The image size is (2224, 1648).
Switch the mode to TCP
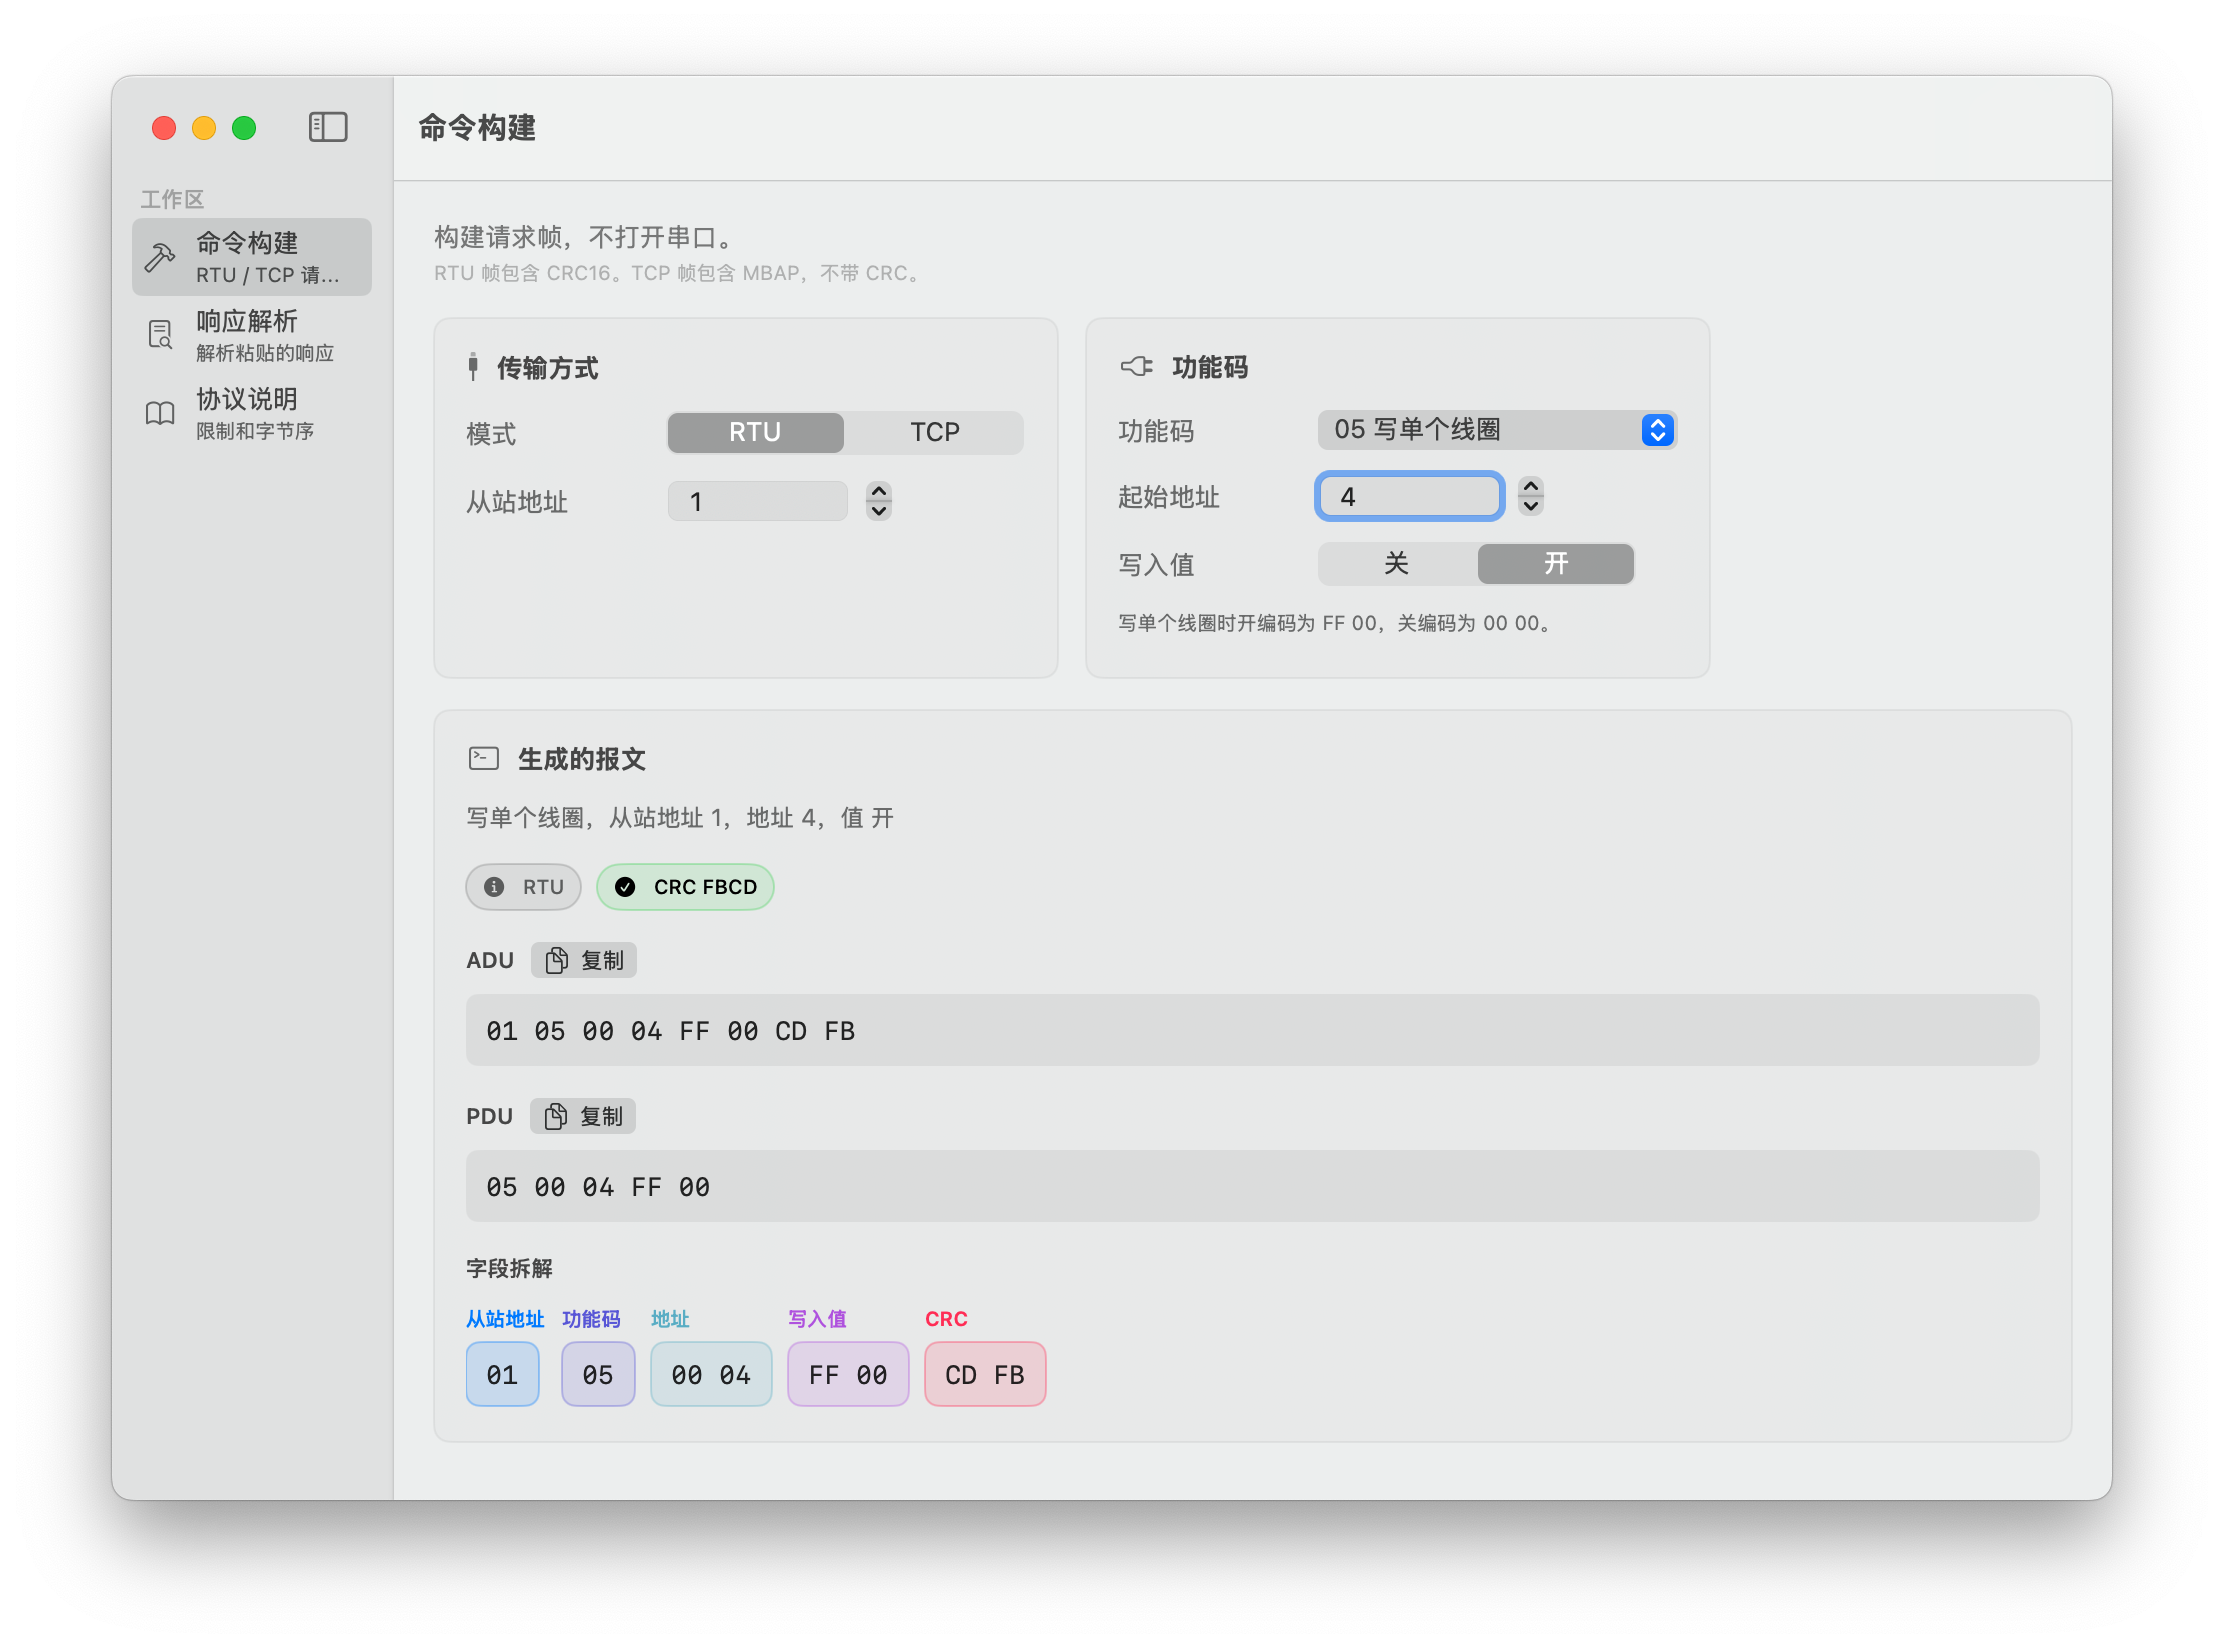(934, 432)
